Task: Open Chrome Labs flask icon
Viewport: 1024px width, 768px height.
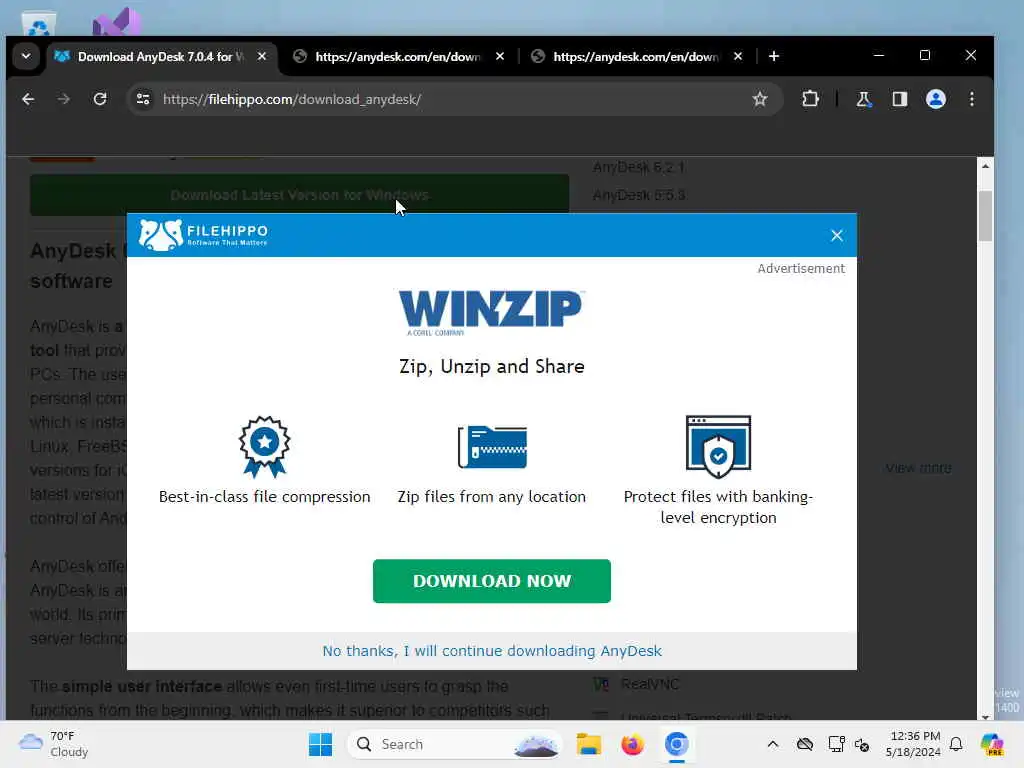Action: 863,99
